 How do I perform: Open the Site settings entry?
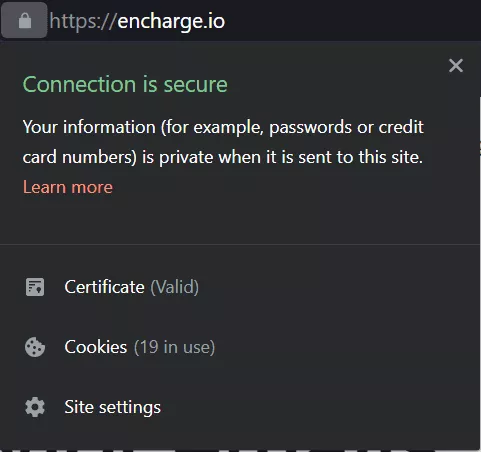coord(240,407)
